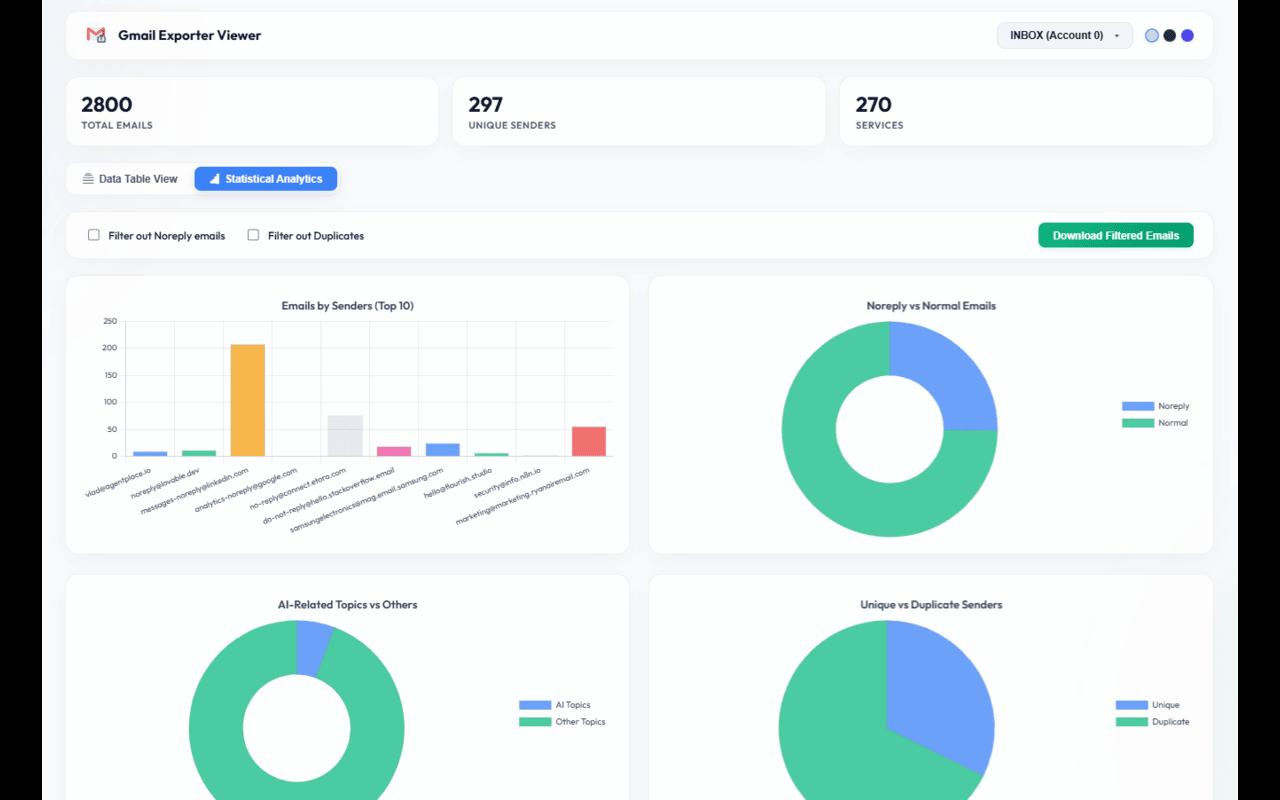Toggle Unique legend swatch
Image resolution: width=1280 pixels, height=800 pixels.
[x=1132, y=705]
